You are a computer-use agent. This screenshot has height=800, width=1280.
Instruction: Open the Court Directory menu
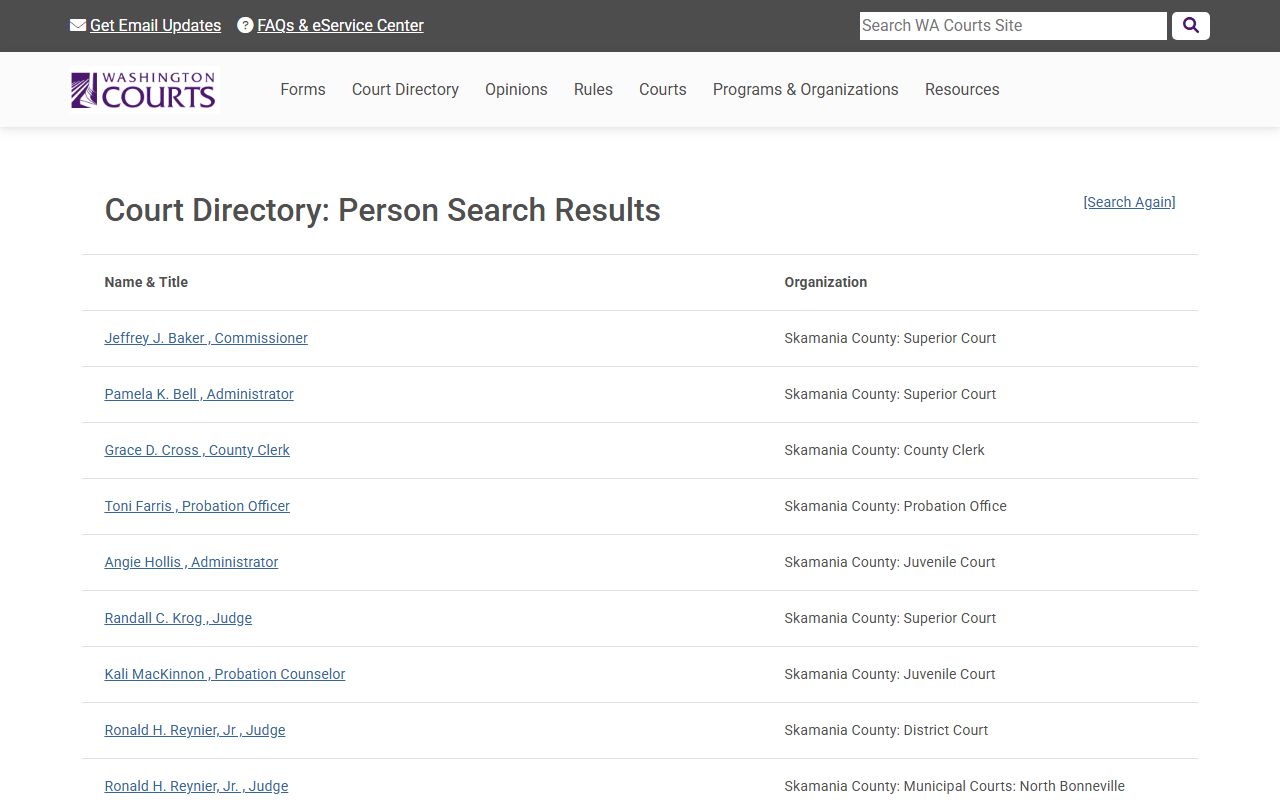click(405, 89)
